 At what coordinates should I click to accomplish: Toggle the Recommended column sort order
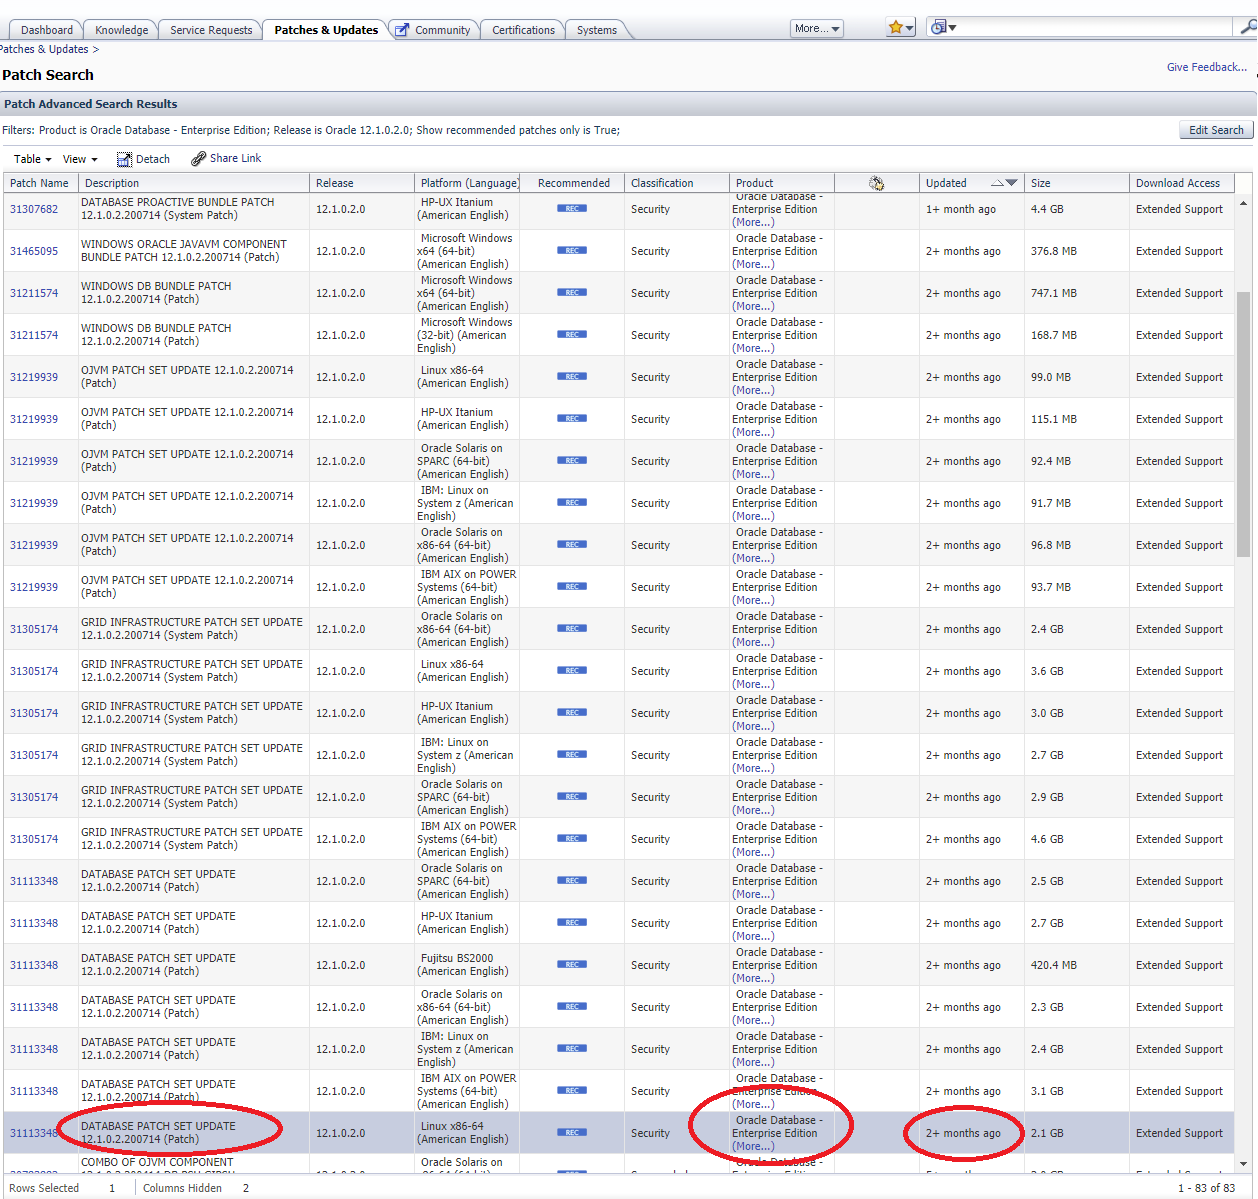[x=573, y=183]
